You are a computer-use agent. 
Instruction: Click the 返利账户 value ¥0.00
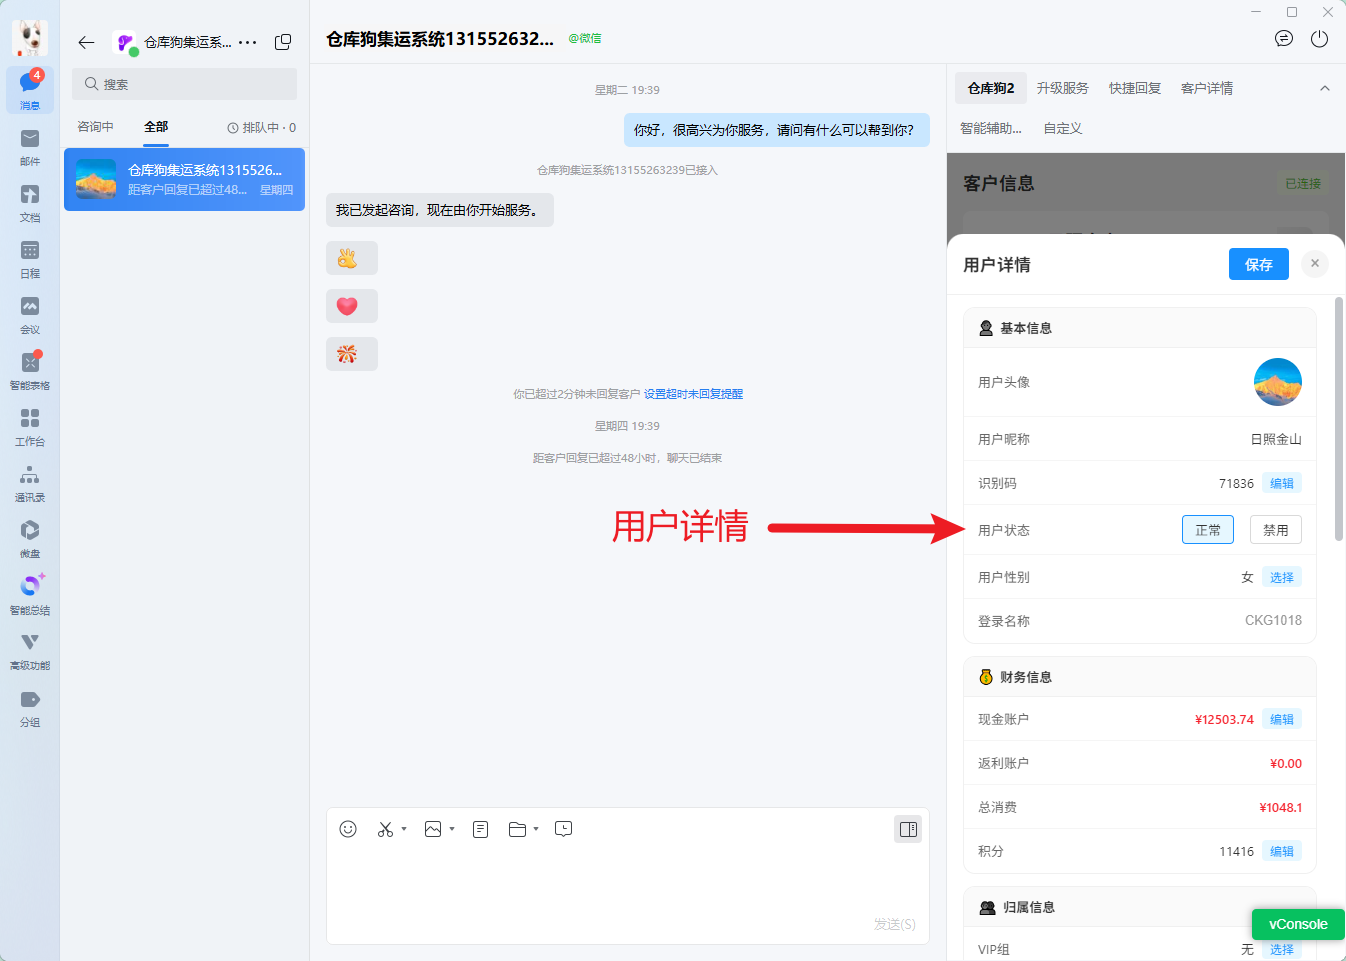tap(1285, 763)
